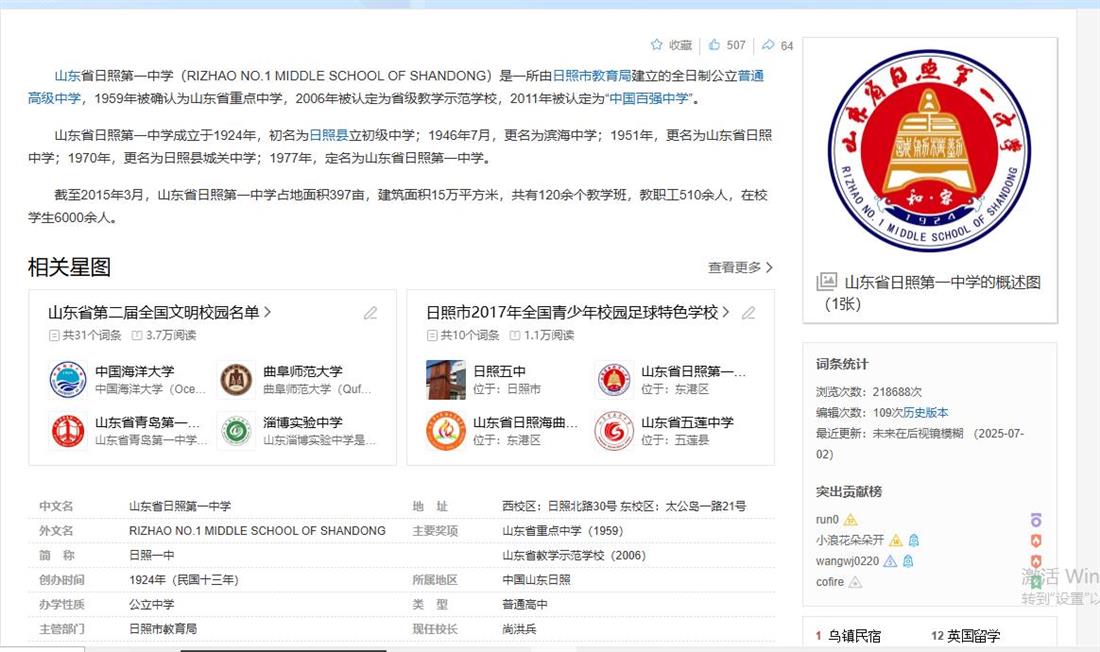The image size is (1100, 652).
Task: Open the 日照五中 photo thumbnail
Action: click(x=445, y=380)
